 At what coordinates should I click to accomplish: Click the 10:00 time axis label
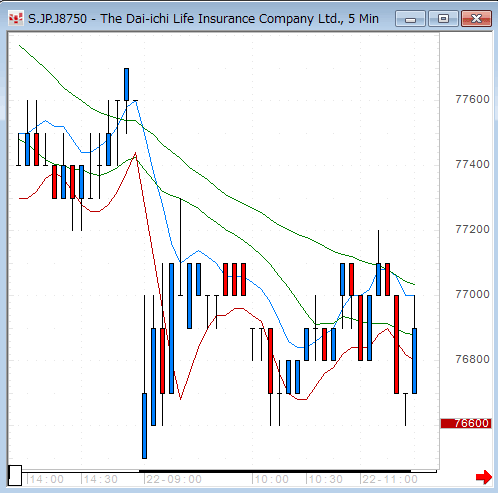tap(272, 479)
